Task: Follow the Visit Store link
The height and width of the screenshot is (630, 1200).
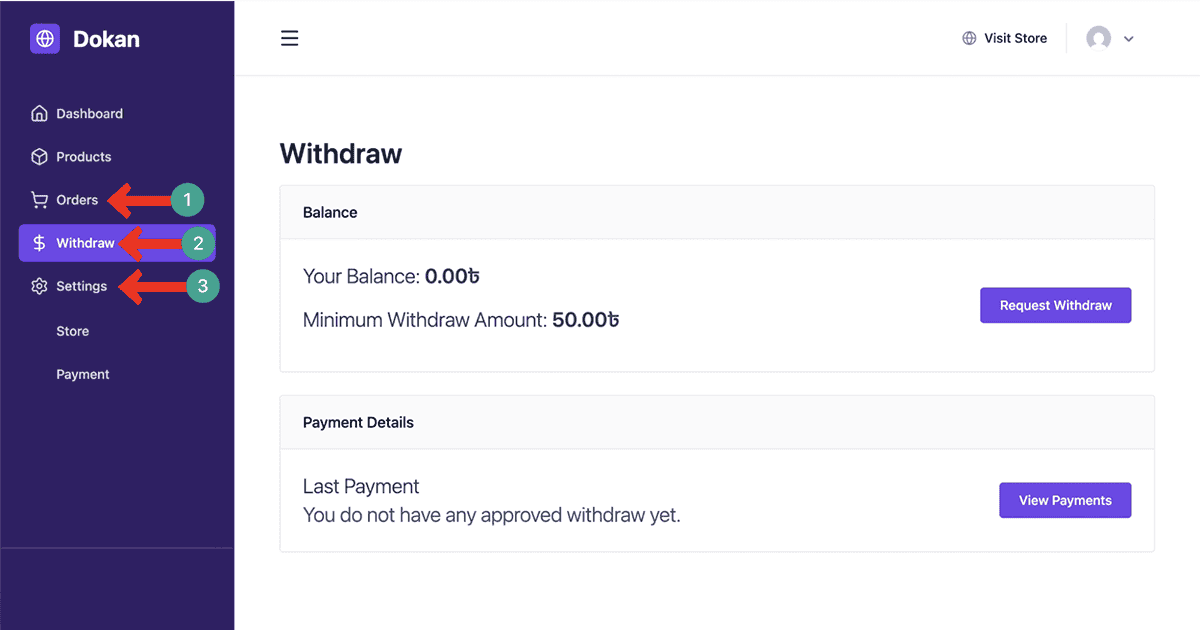Action: pyautogui.click(x=1015, y=39)
